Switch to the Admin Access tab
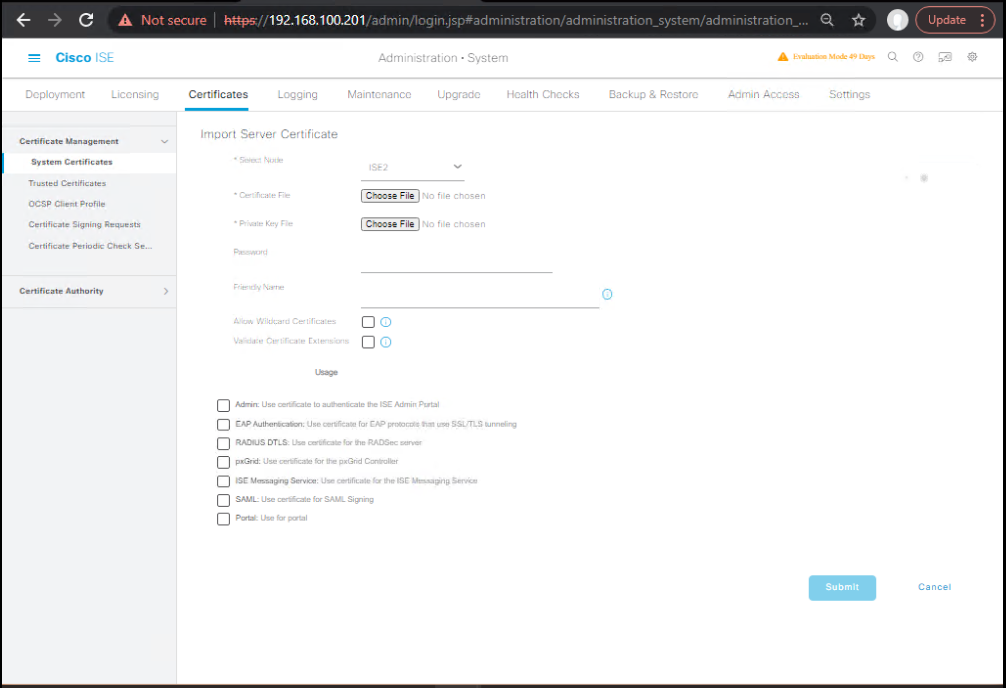This screenshot has width=1006, height=688. (x=763, y=94)
